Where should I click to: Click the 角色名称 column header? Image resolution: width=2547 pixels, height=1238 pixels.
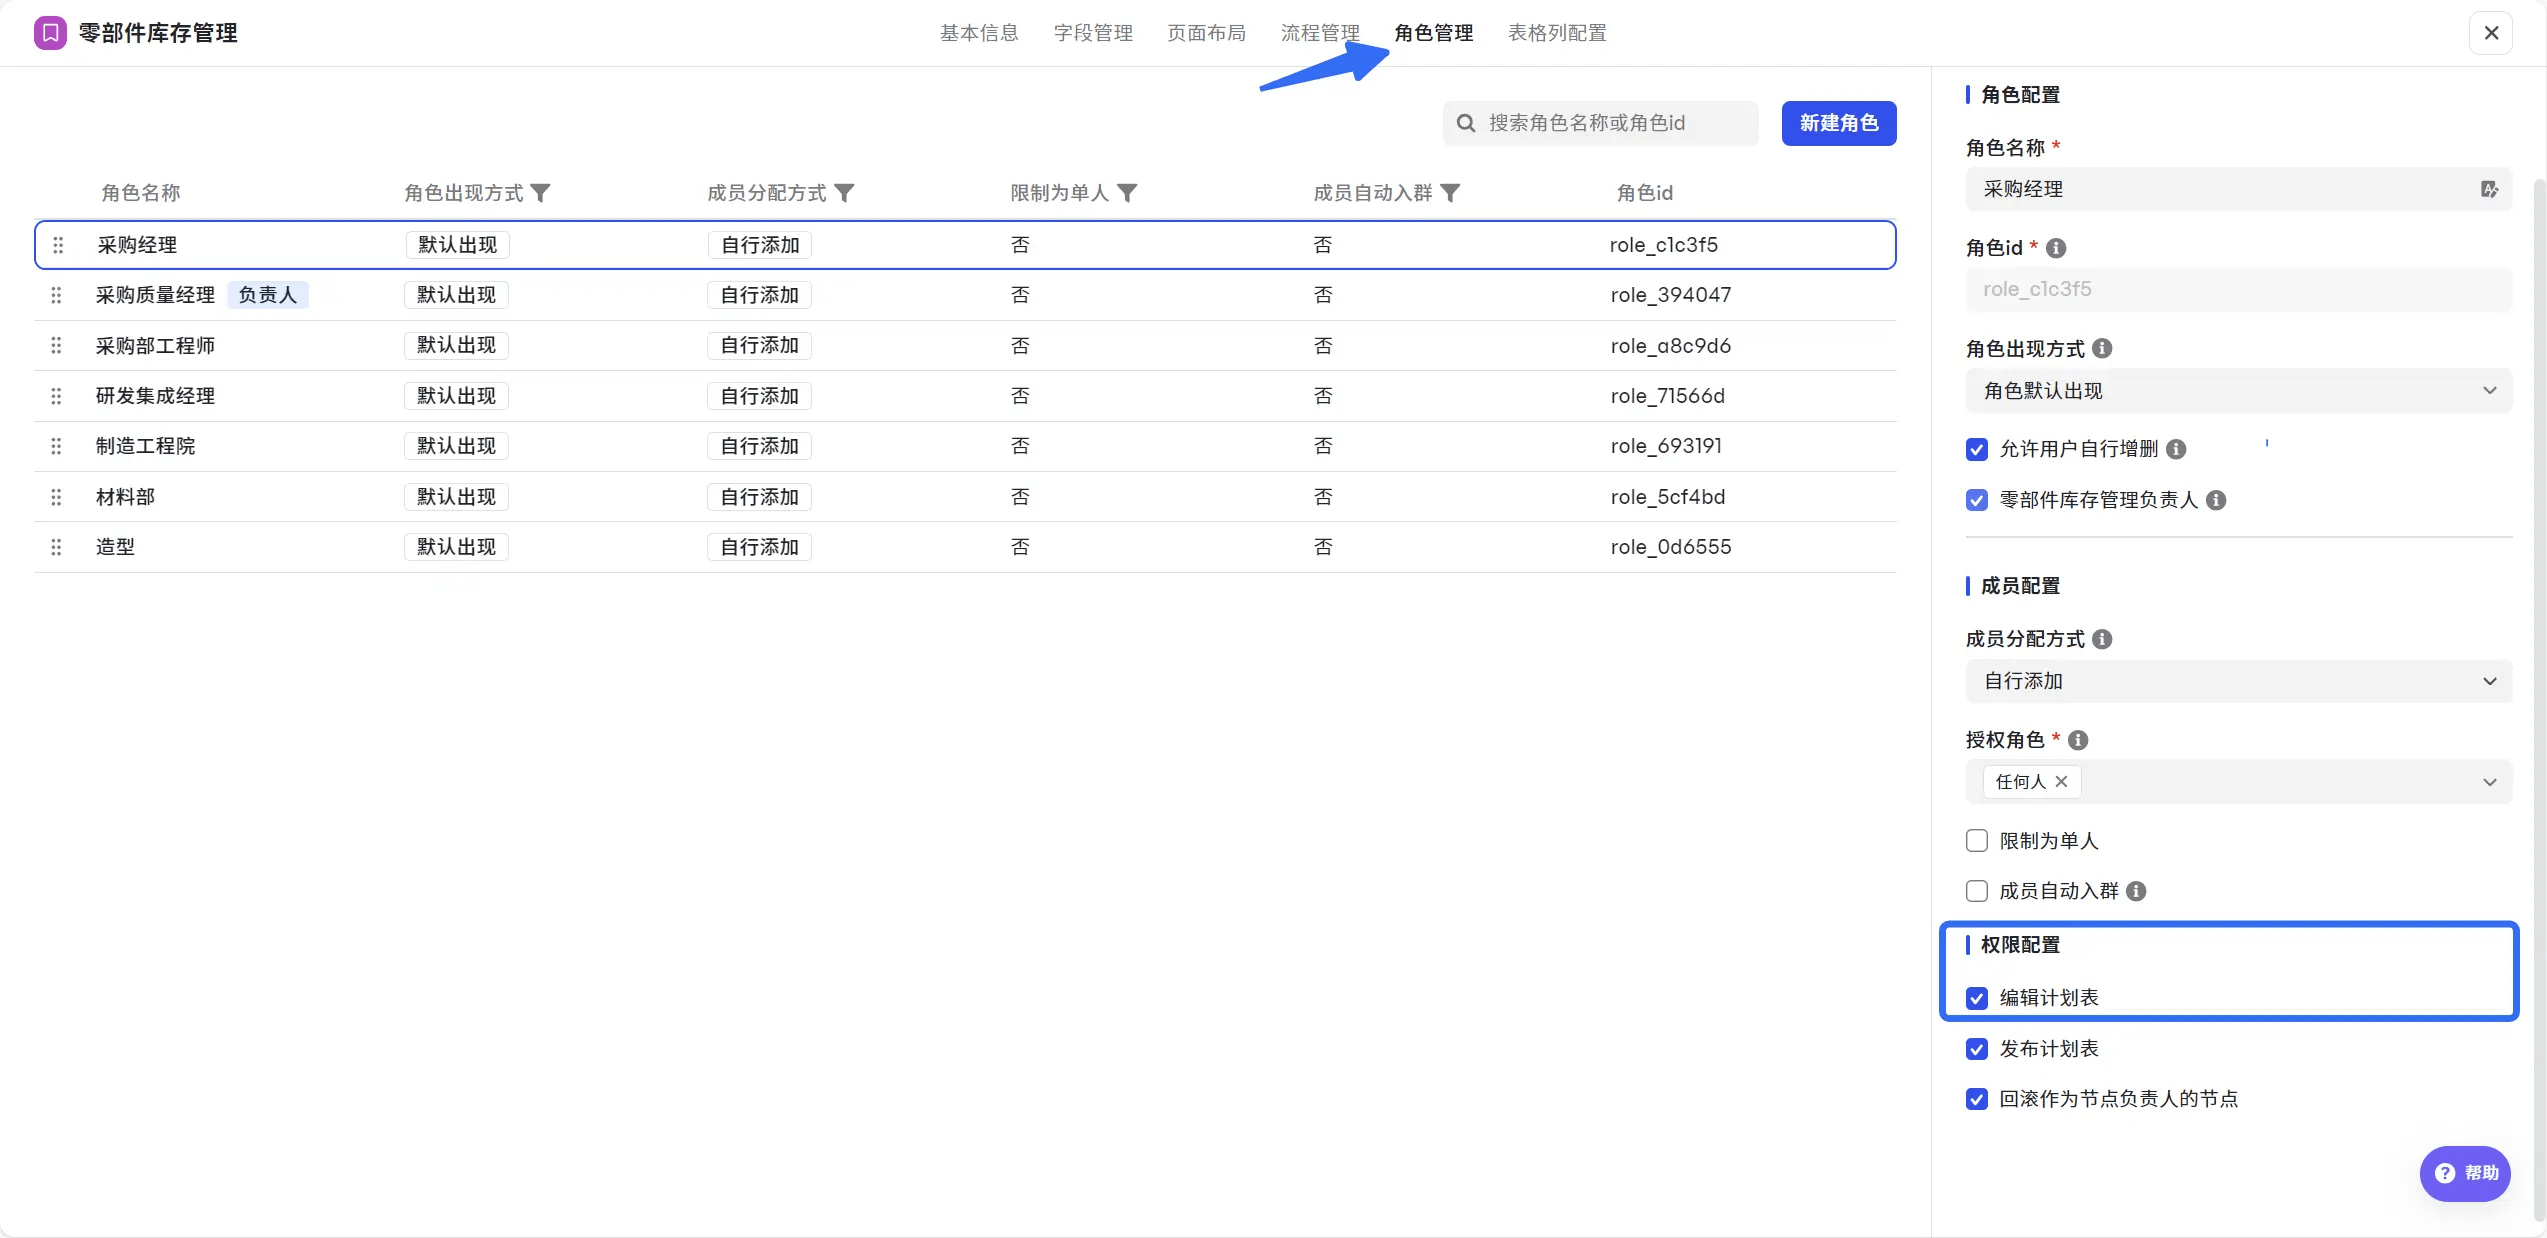coord(141,193)
